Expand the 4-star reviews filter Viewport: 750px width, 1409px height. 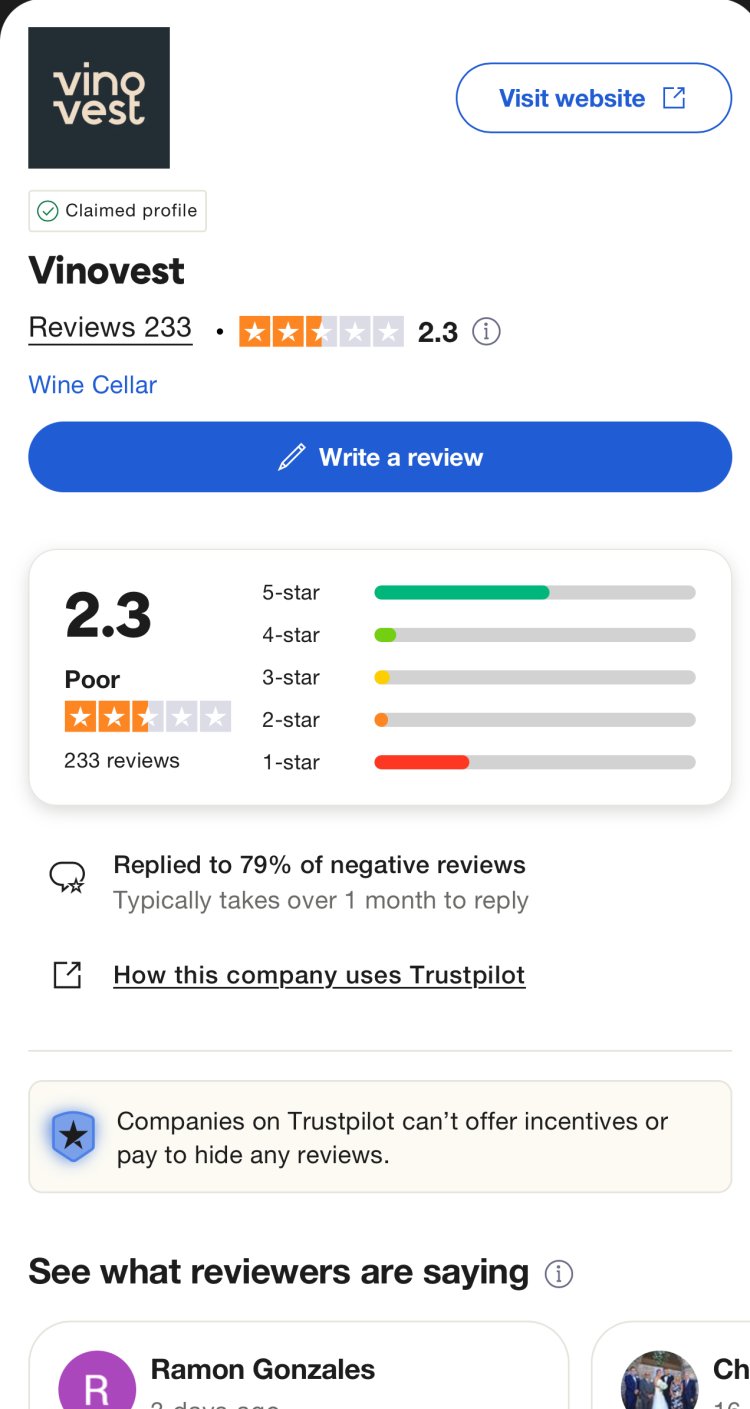click(290, 635)
